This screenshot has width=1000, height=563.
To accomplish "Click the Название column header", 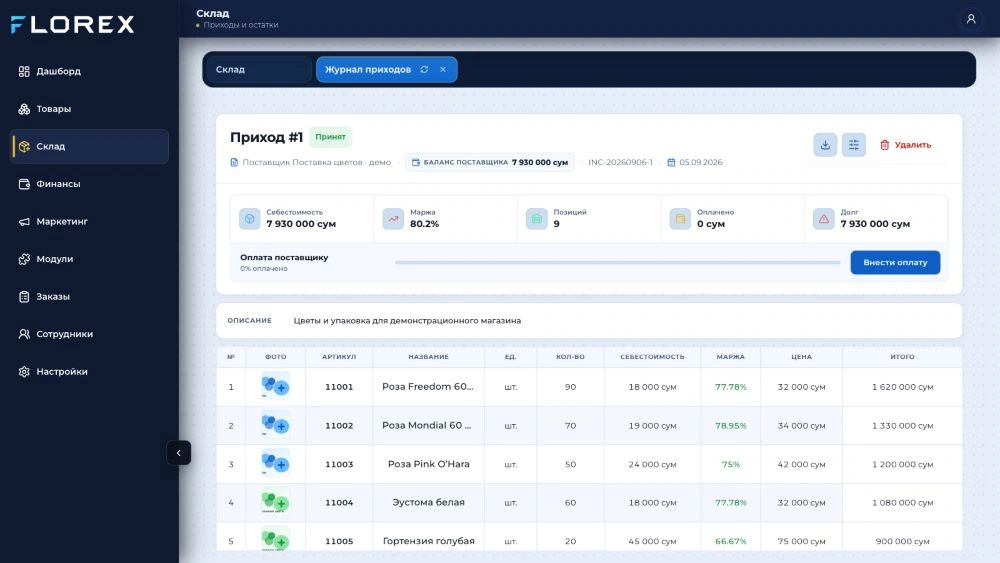I will pos(429,357).
